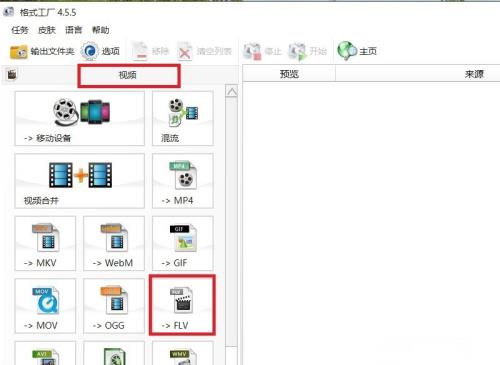
Task: Select the WMV format tile
Action: (183, 353)
